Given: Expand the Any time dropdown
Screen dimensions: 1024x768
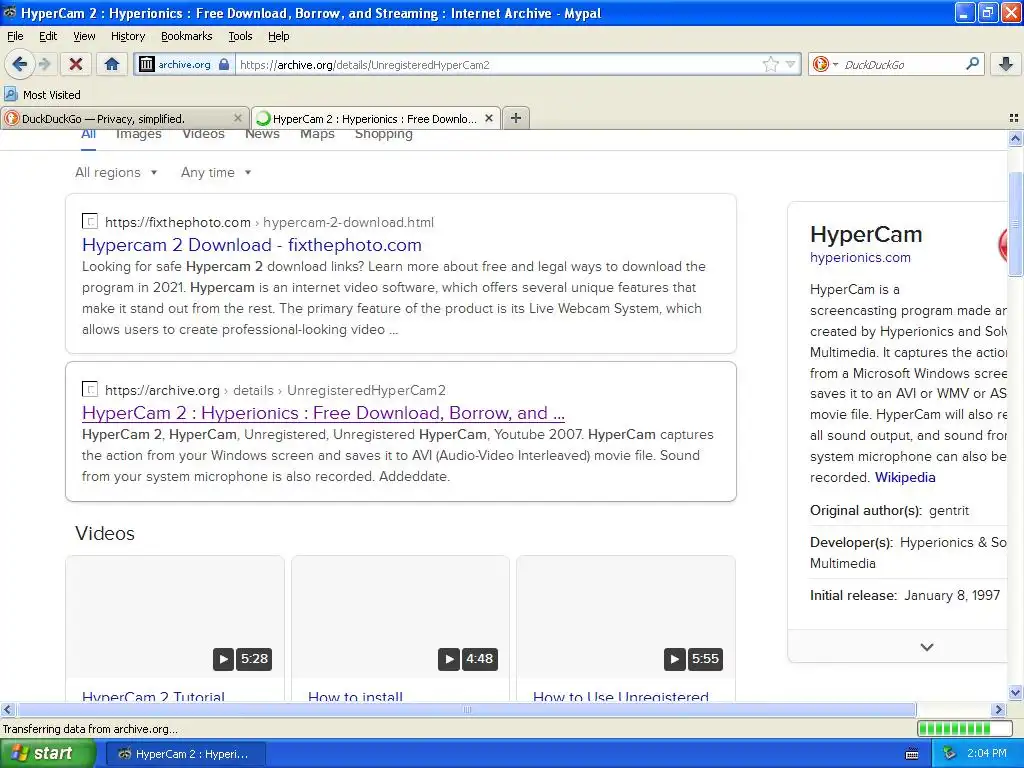Looking at the screenshot, I should (x=216, y=172).
